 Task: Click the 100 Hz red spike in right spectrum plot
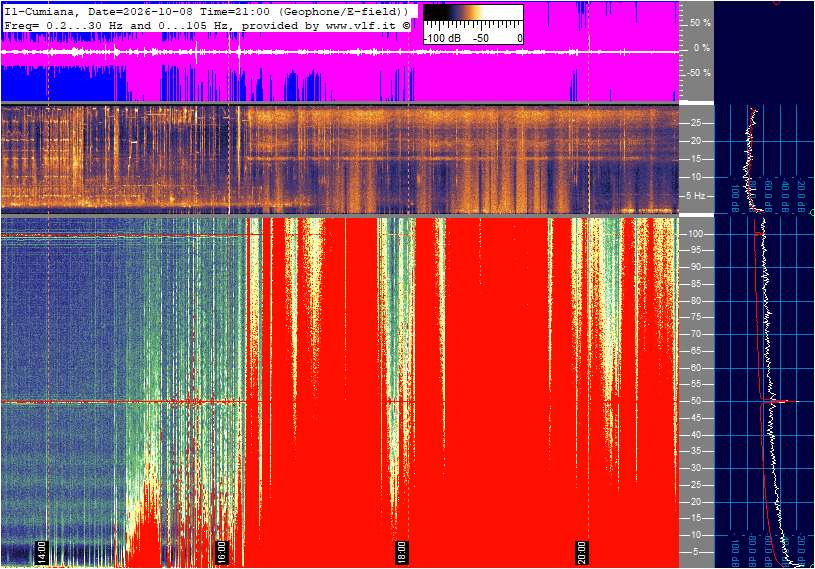click(x=759, y=234)
